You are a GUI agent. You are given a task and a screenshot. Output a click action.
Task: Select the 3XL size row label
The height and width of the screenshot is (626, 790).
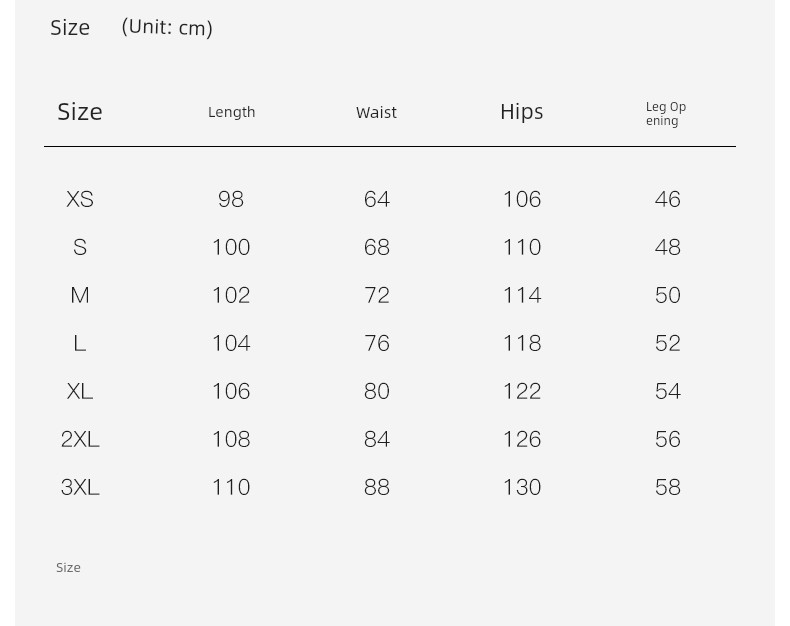pos(80,487)
